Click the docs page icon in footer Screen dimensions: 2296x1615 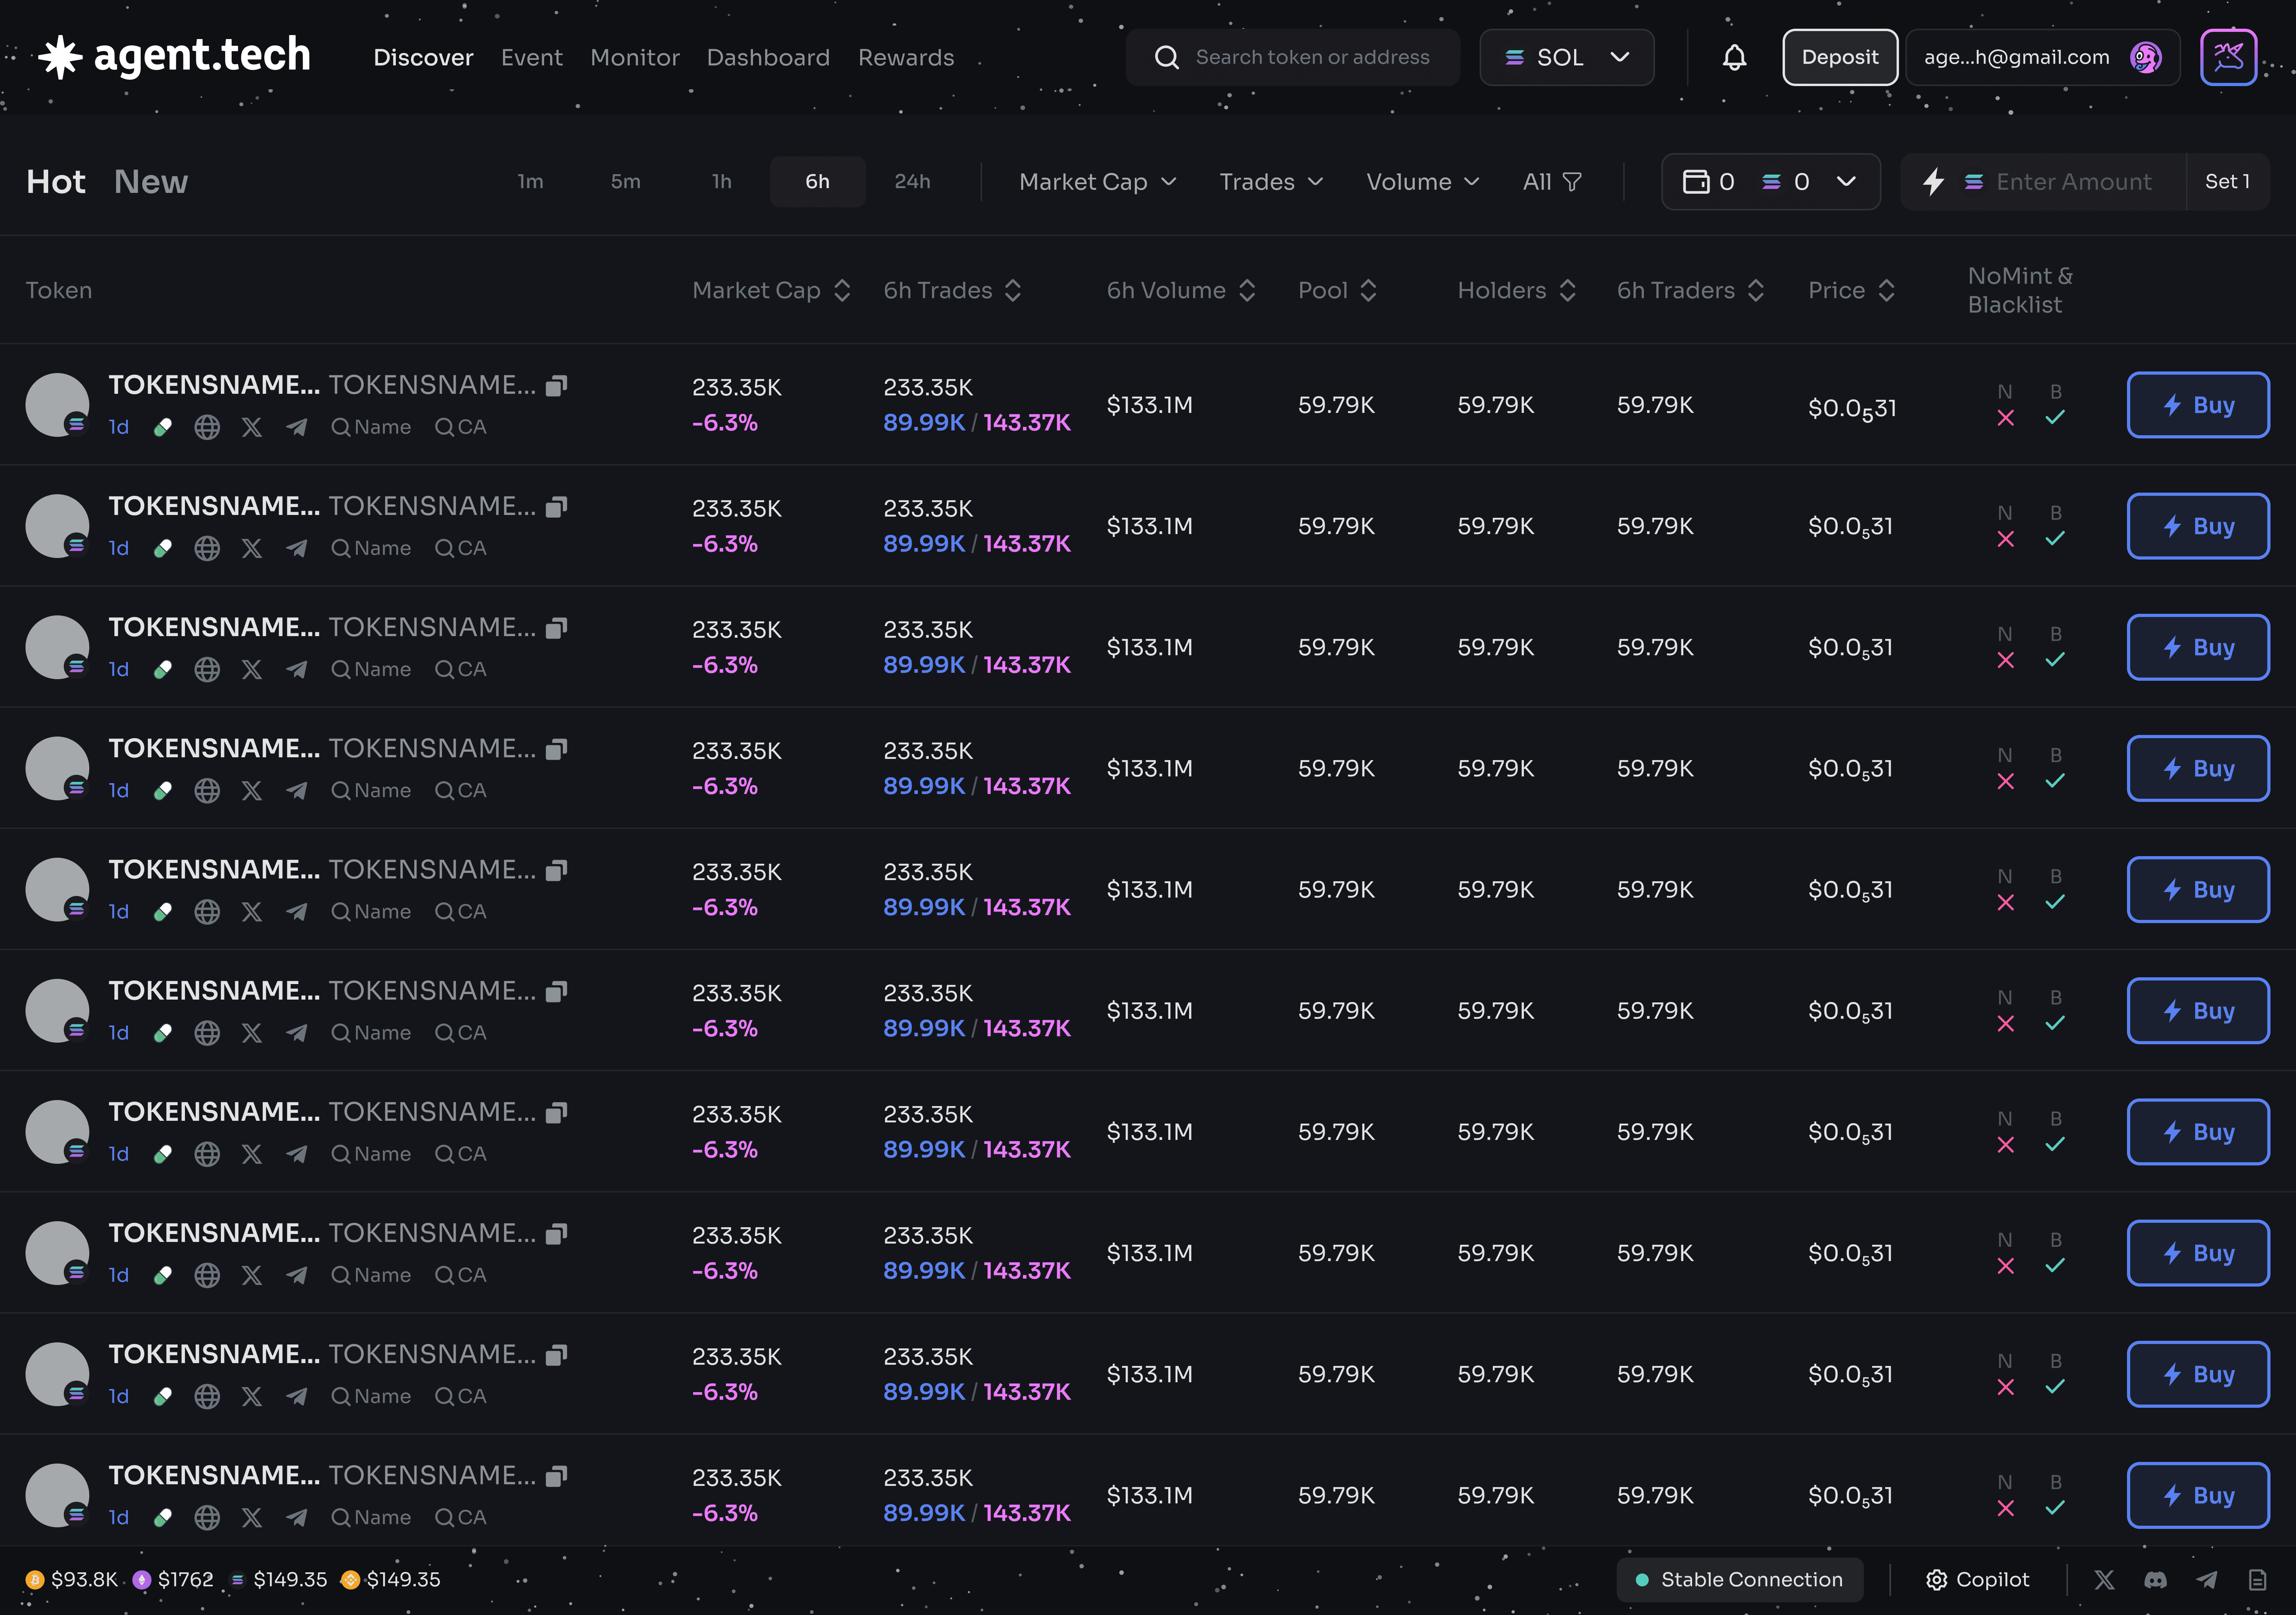pyautogui.click(x=2257, y=1579)
